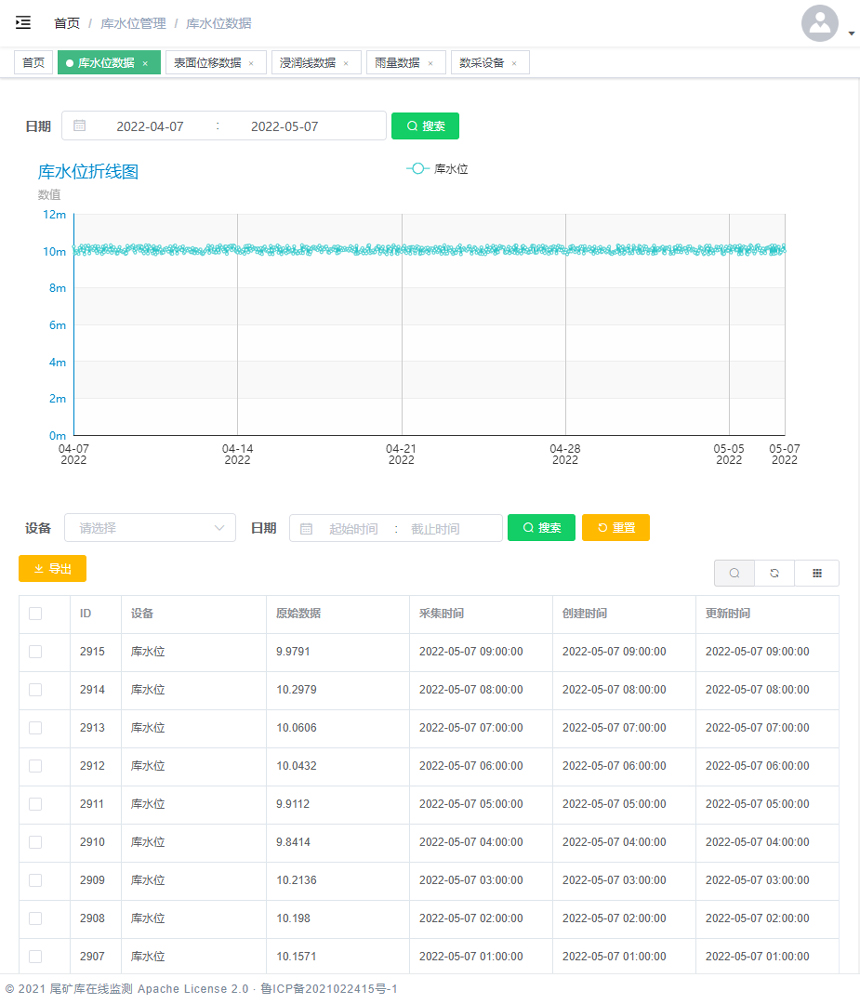Image resolution: width=860 pixels, height=1004 pixels.
Task: Toggle the 库水位 legend marker on chart
Action: coord(418,169)
